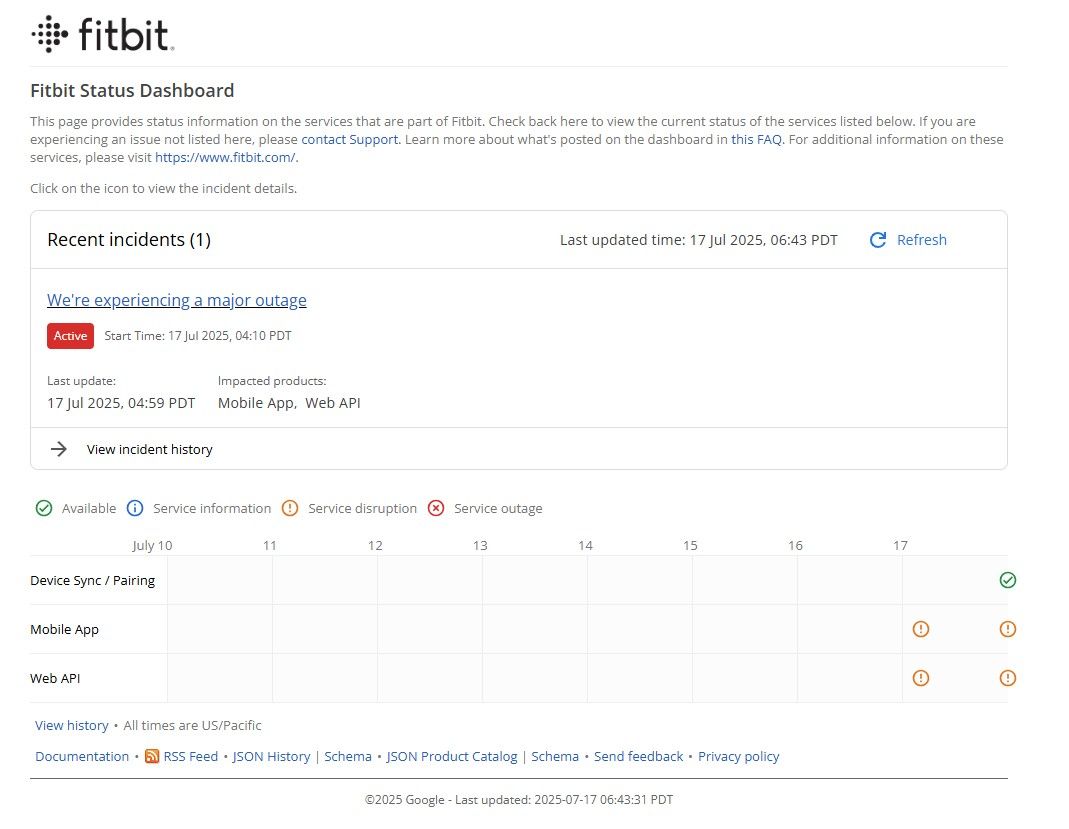The width and height of the screenshot is (1069, 829).
Task: Open JSON Product Catalog link
Action: point(452,757)
